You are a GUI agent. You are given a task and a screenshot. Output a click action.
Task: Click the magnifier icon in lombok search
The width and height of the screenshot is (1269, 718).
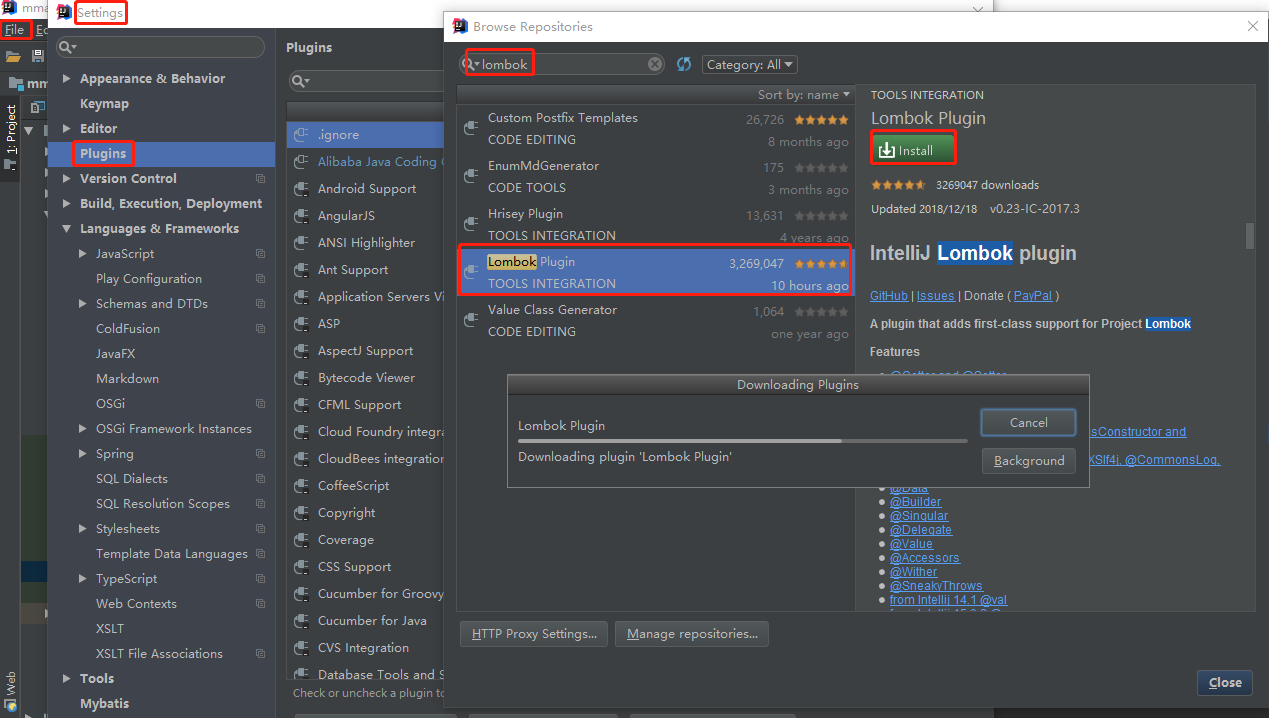click(x=470, y=64)
